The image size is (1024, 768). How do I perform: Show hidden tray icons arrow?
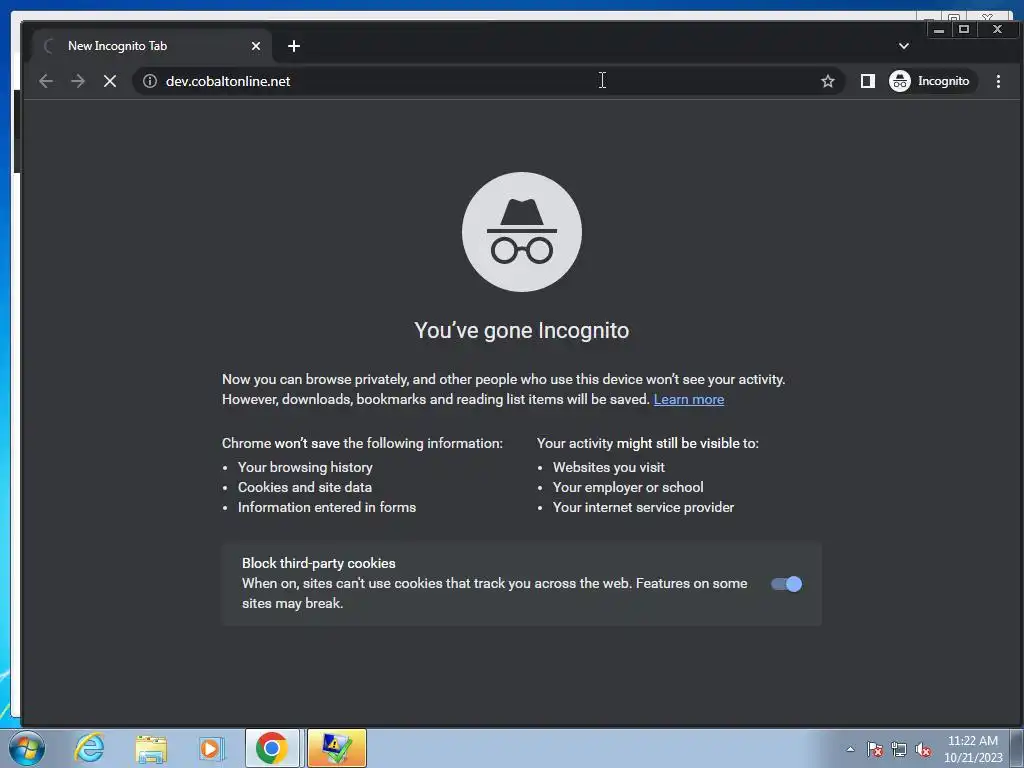coord(850,749)
